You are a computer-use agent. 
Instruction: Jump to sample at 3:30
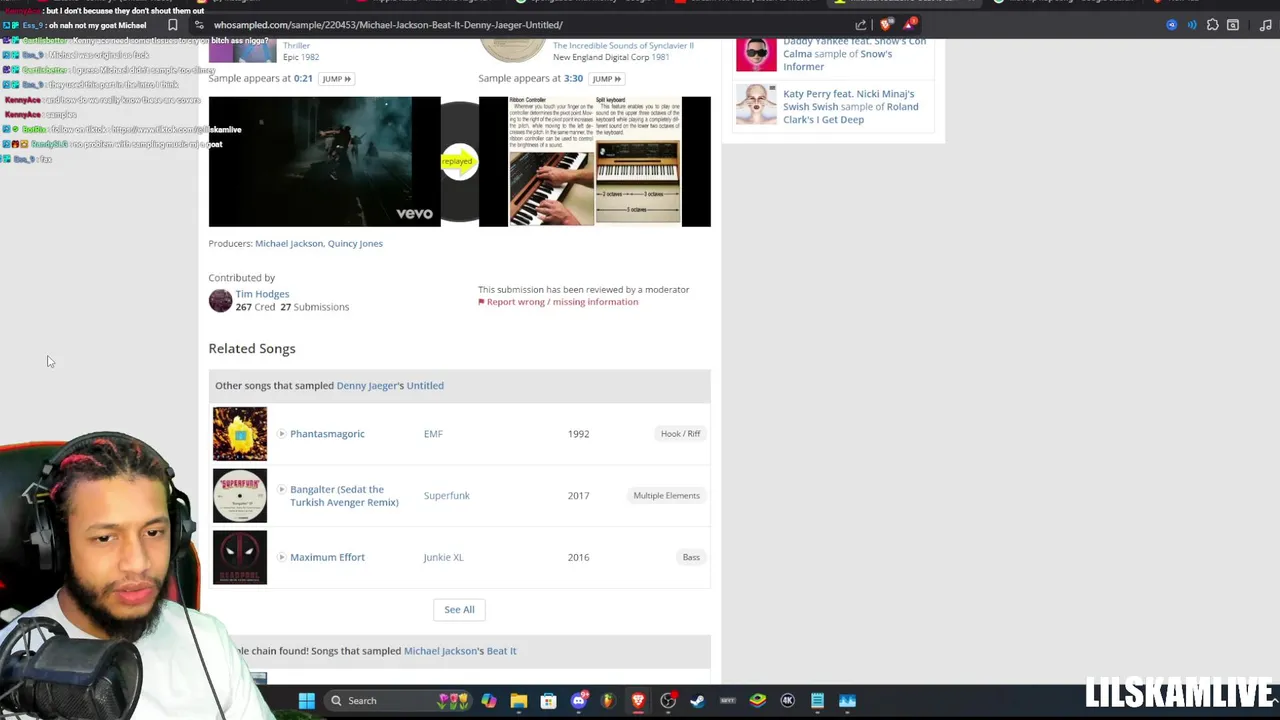coord(606,79)
